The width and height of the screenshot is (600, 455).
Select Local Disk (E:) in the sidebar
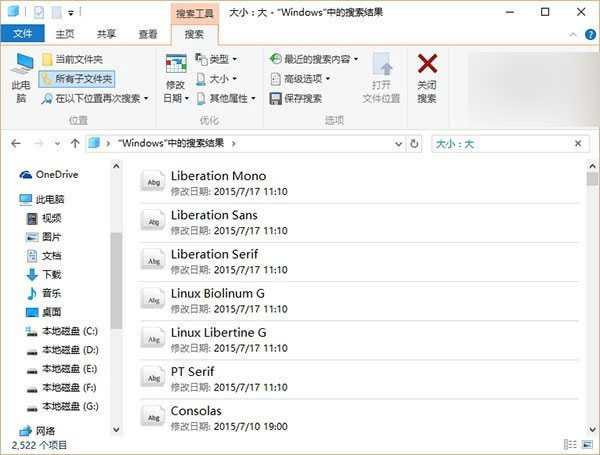point(62,369)
